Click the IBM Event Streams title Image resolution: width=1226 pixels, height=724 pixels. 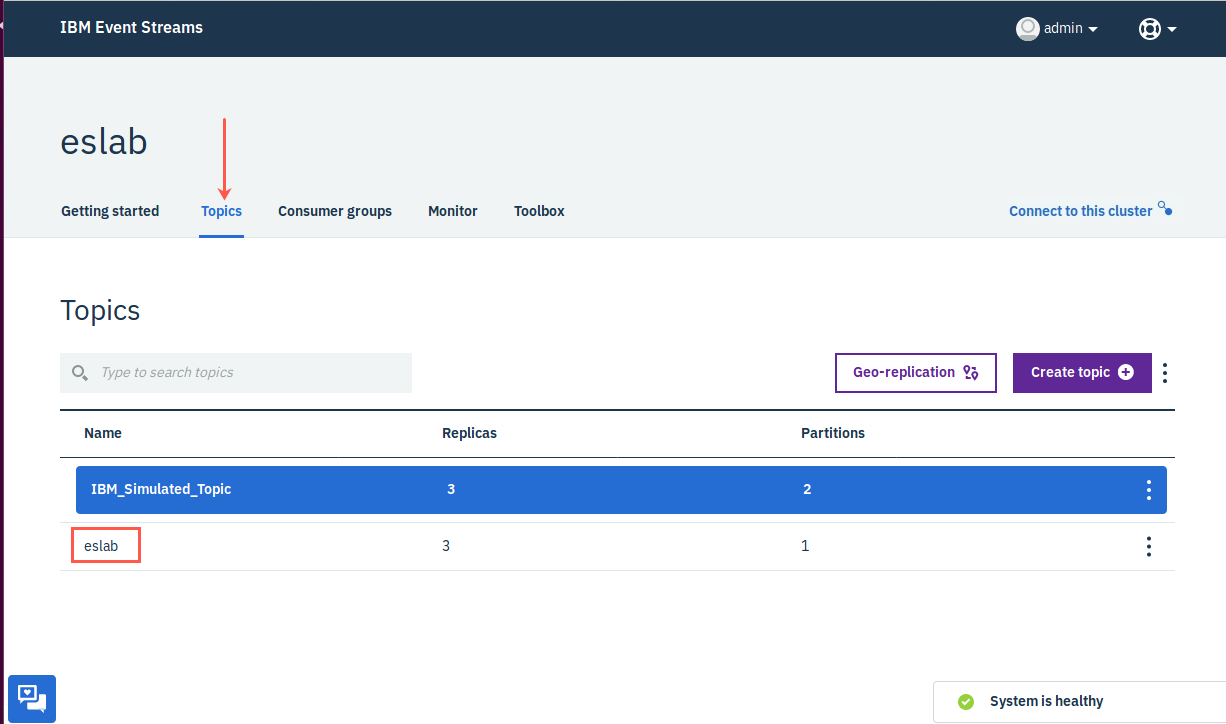pos(131,27)
